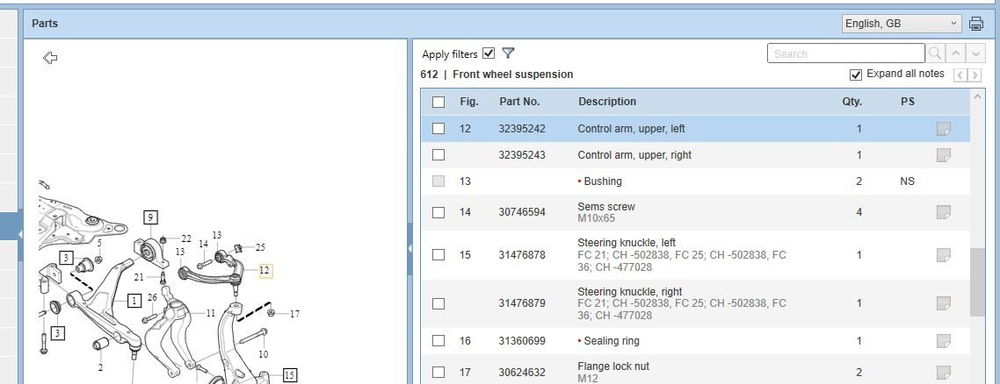The width and height of the screenshot is (1000, 384).
Task: Tick checkbox for Sealing ring 31360699
Action: [438, 341]
